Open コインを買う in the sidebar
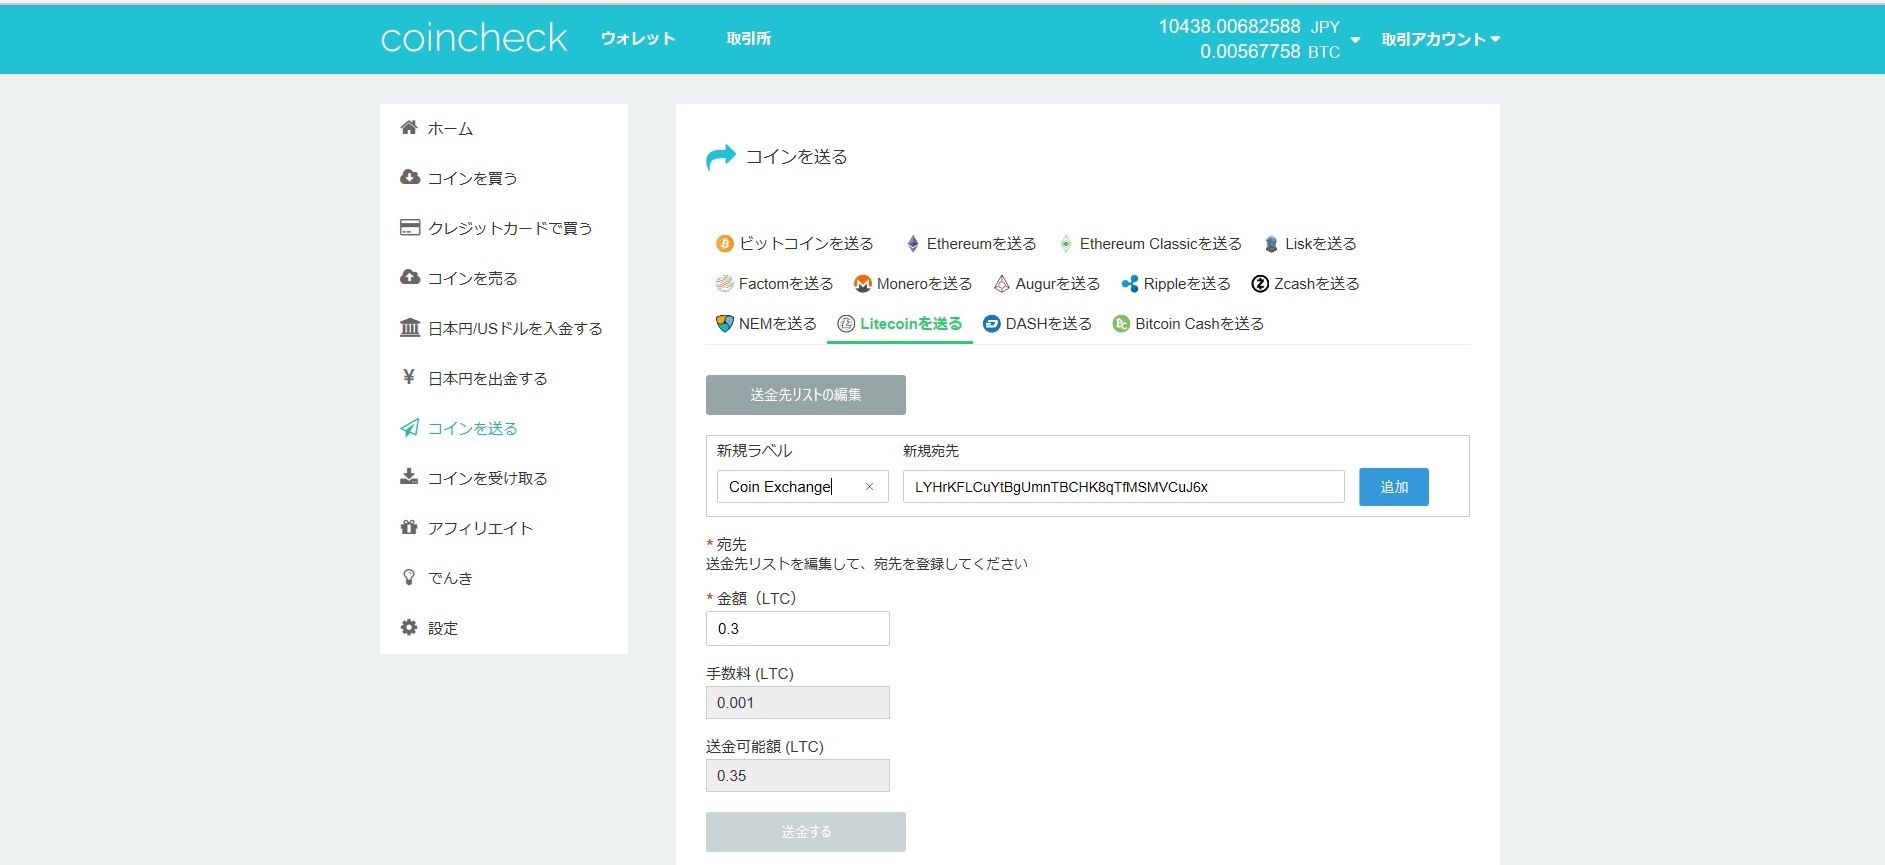1885x865 pixels. (473, 178)
